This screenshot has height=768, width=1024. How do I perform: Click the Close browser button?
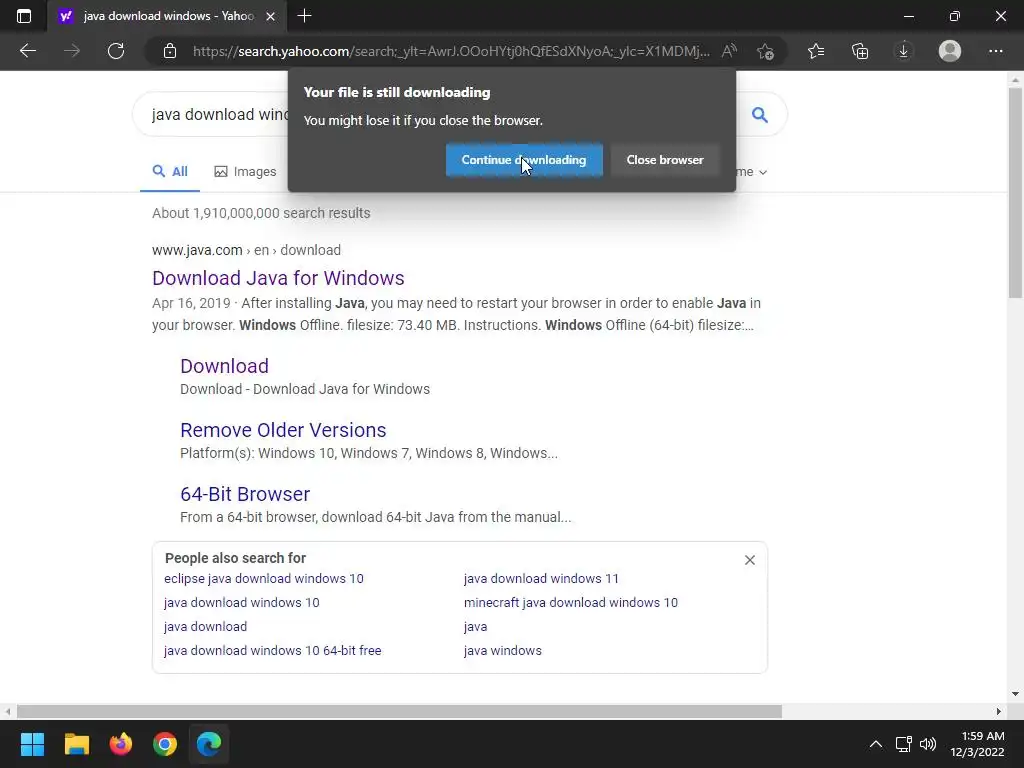[x=665, y=160]
